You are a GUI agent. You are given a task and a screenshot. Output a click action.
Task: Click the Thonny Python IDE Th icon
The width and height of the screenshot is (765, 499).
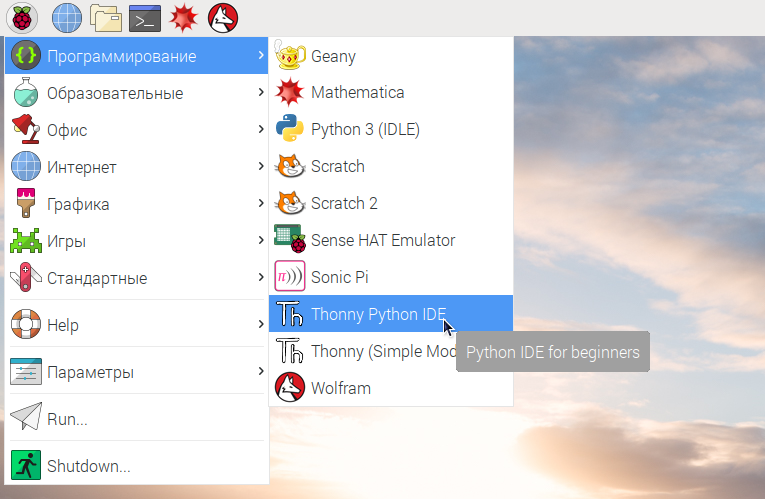point(290,314)
